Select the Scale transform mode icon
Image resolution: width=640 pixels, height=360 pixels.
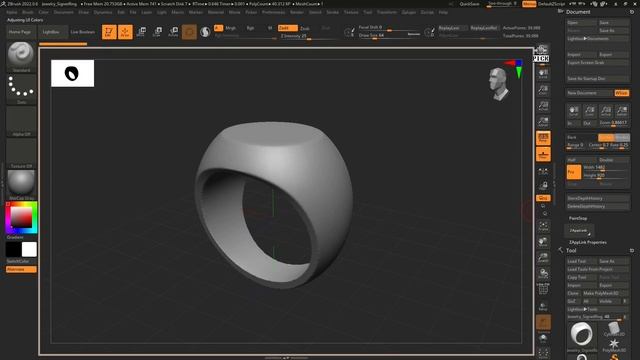(x=157, y=31)
